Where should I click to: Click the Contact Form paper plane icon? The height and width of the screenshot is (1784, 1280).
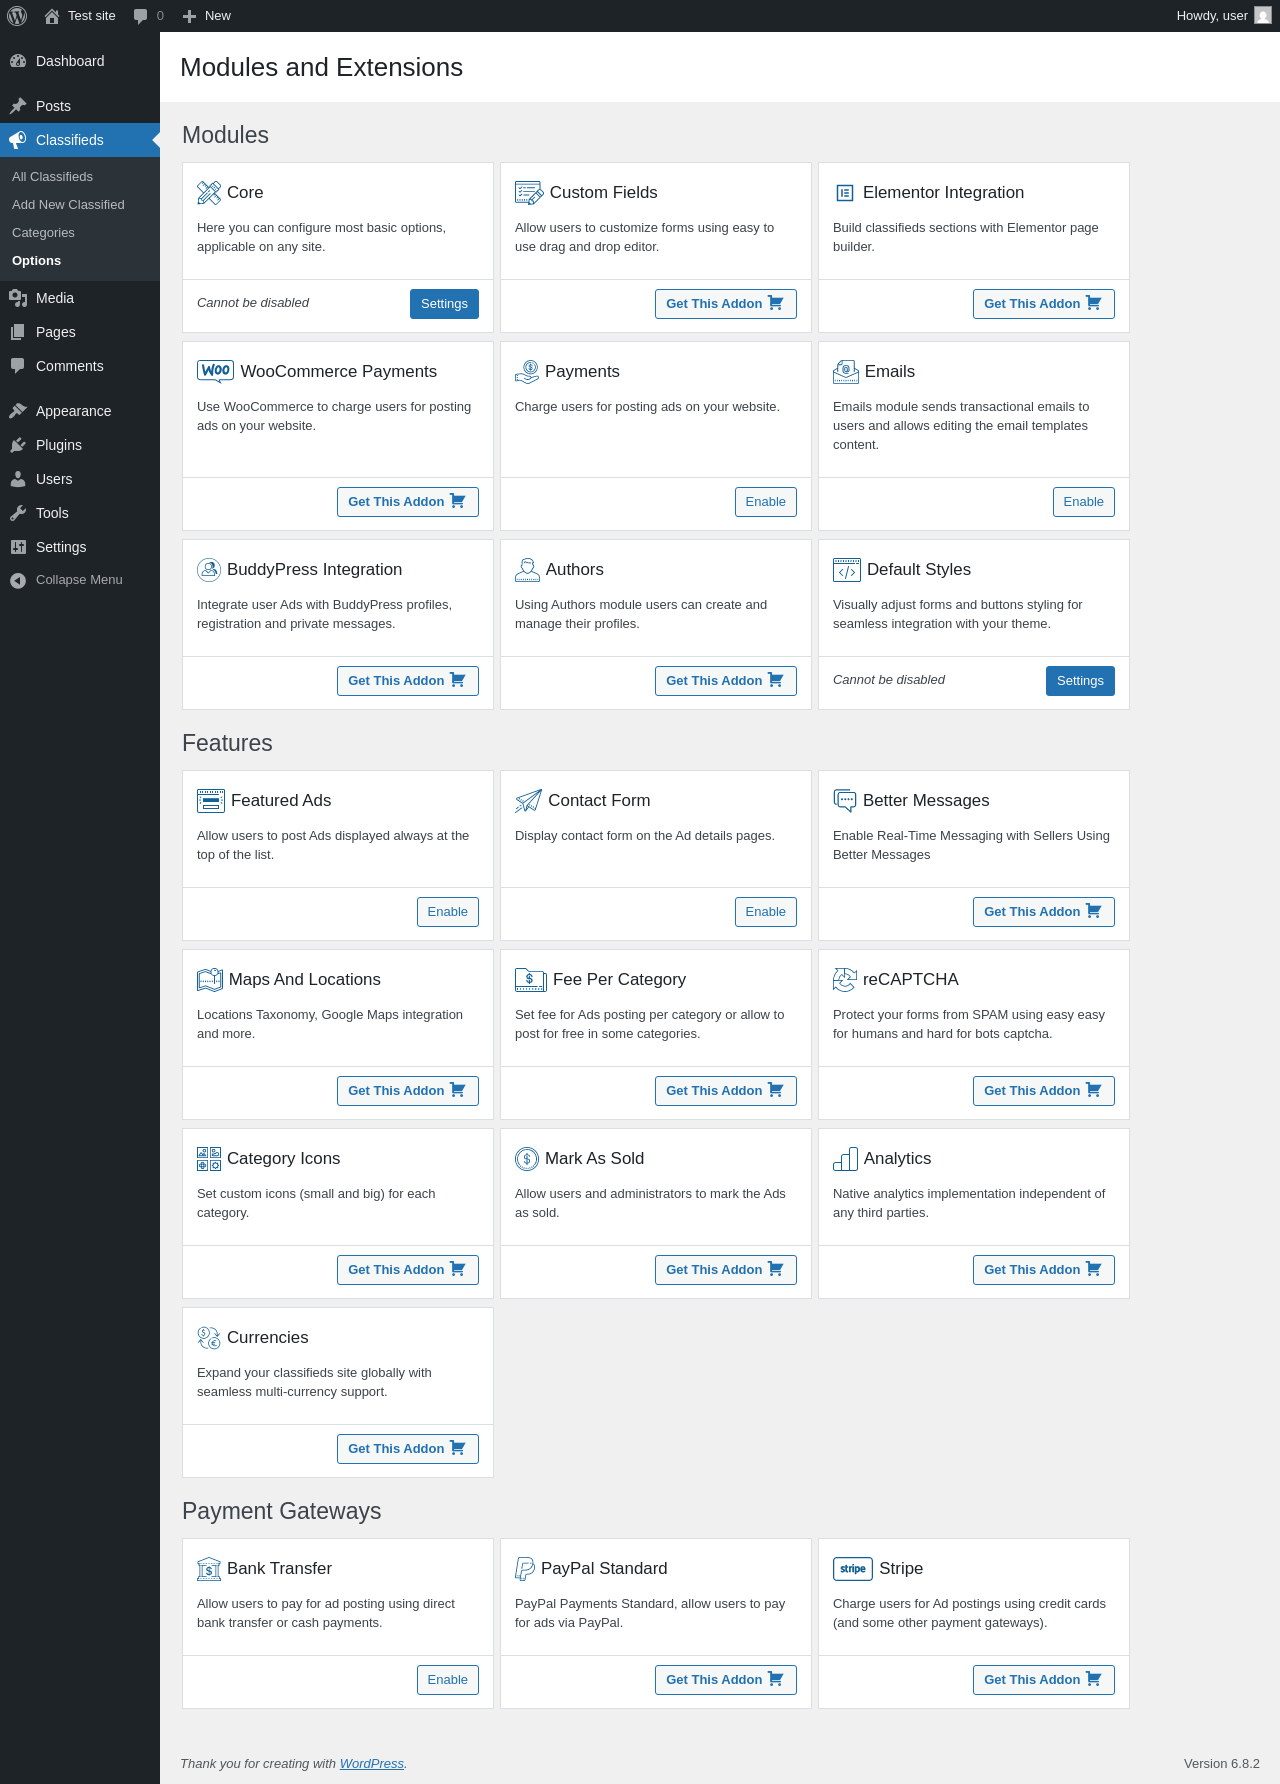pyautogui.click(x=528, y=800)
